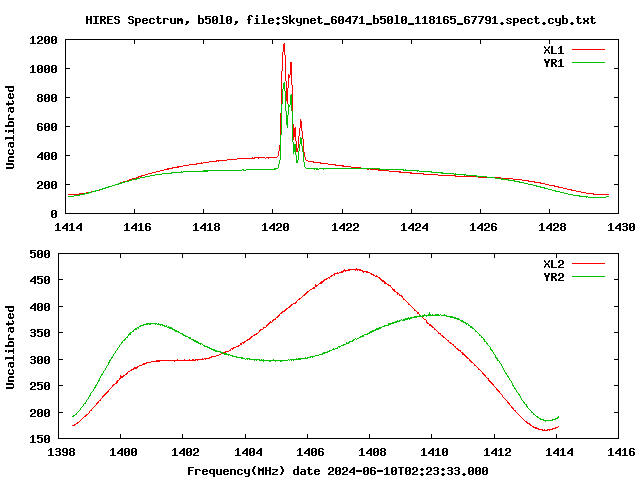Click the red XL2 legend line sample
Image resolution: width=640 pixels, height=480 pixels.
point(588,264)
